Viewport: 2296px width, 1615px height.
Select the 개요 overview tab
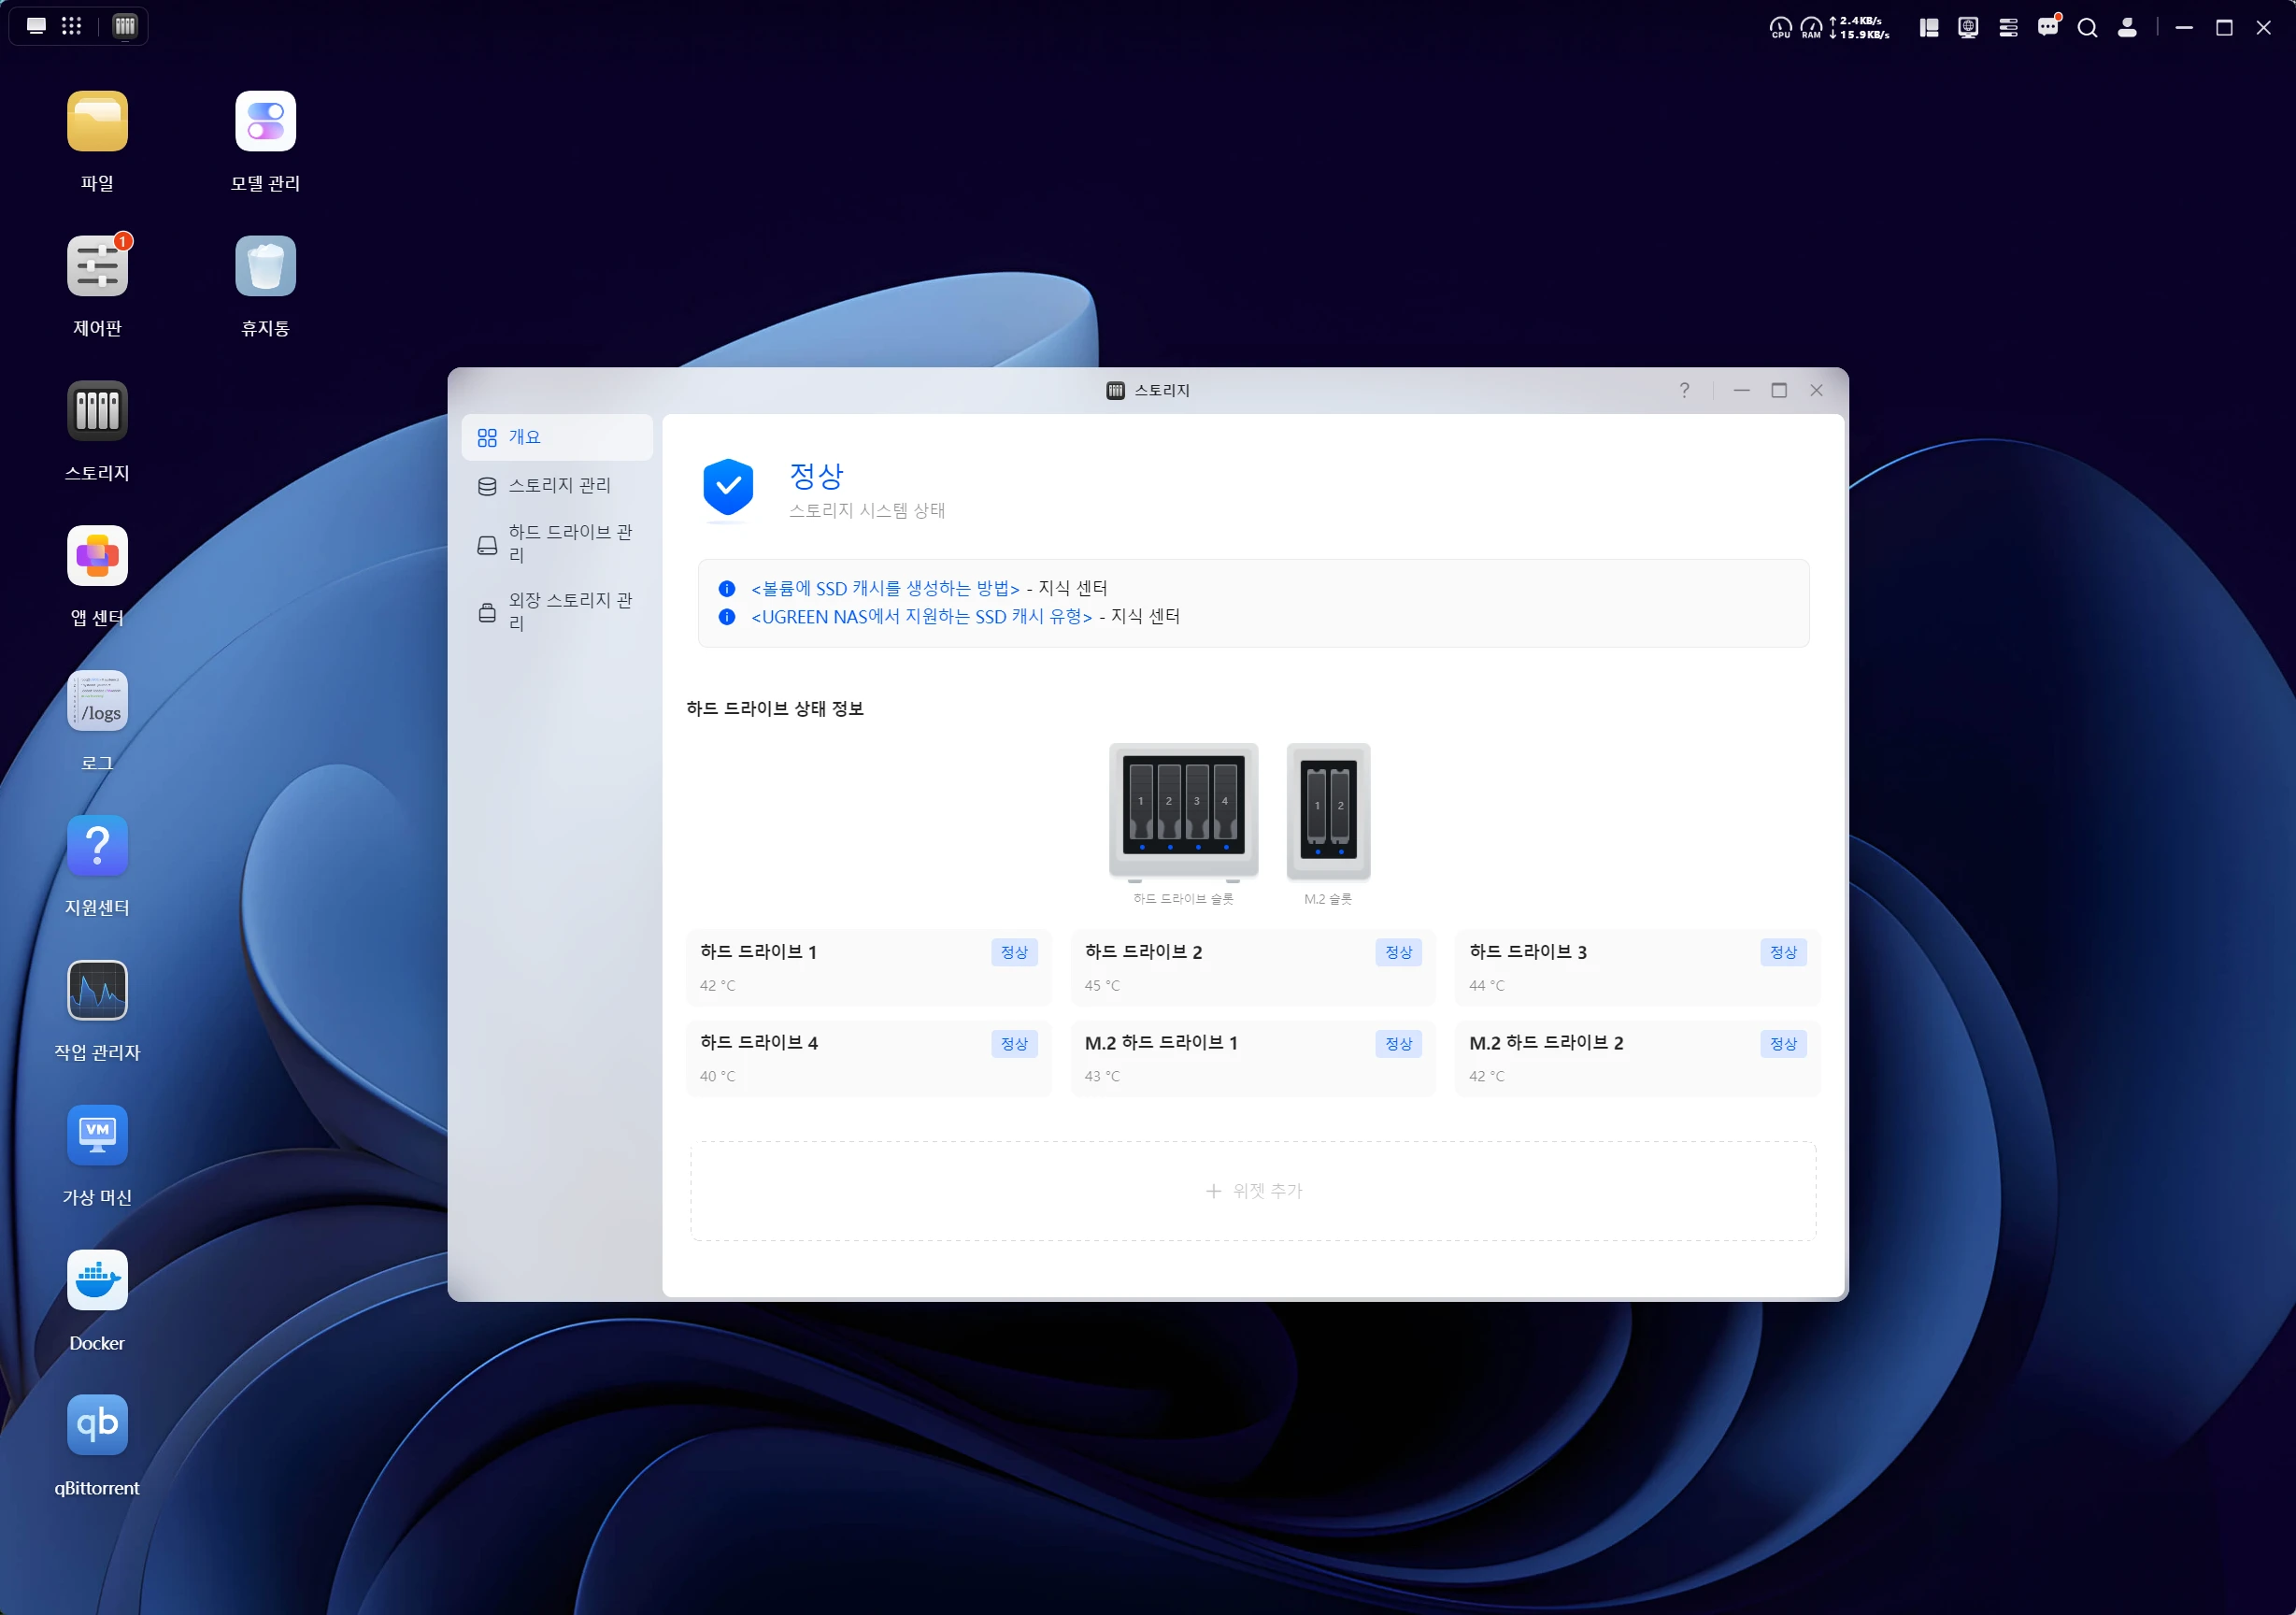[557, 437]
